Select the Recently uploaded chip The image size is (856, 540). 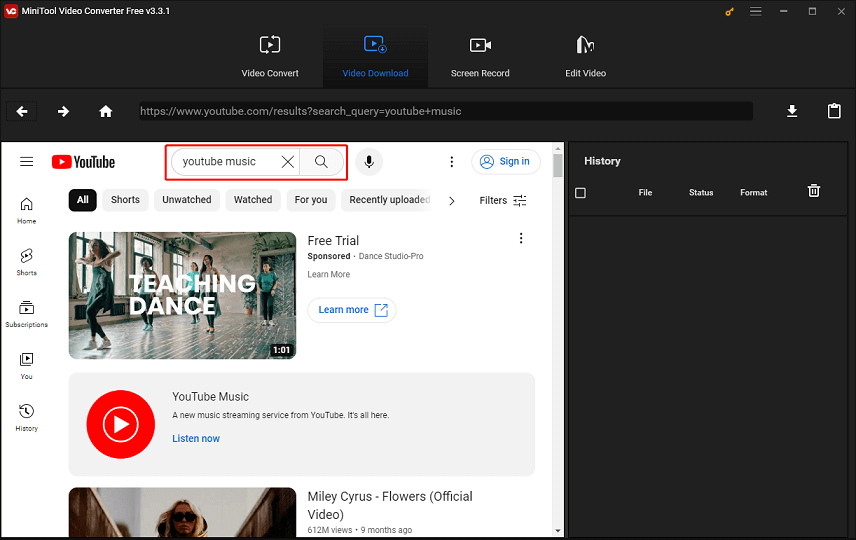point(388,200)
